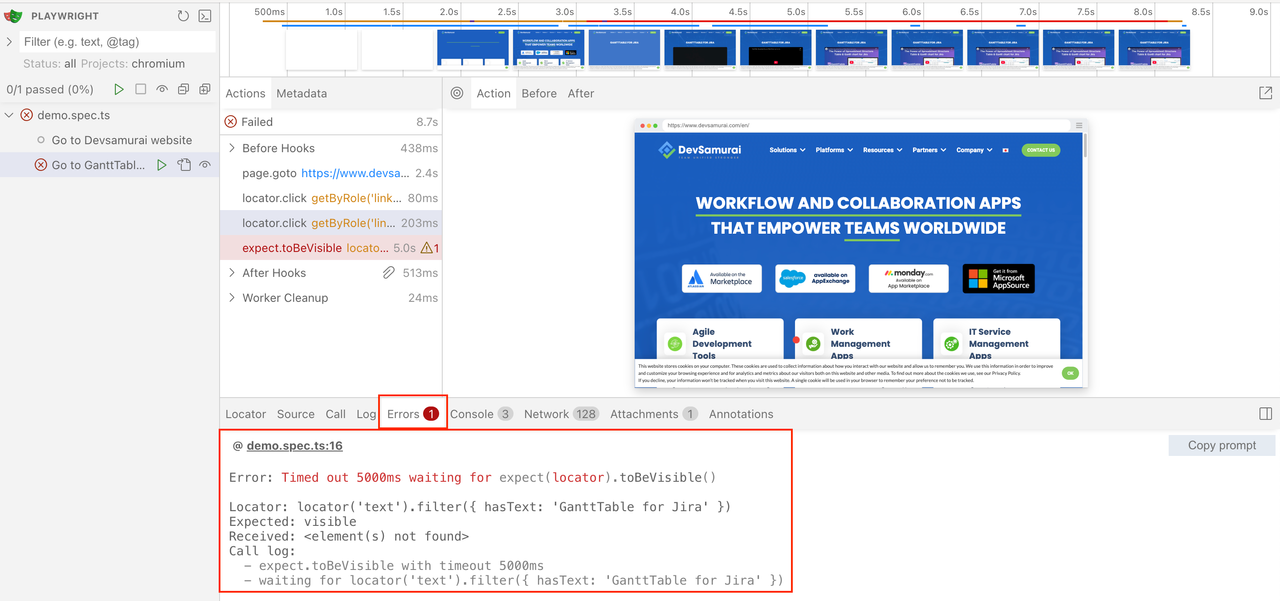
Task: Click the monday.com App Marketplace badge
Action: (x=908, y=279)
